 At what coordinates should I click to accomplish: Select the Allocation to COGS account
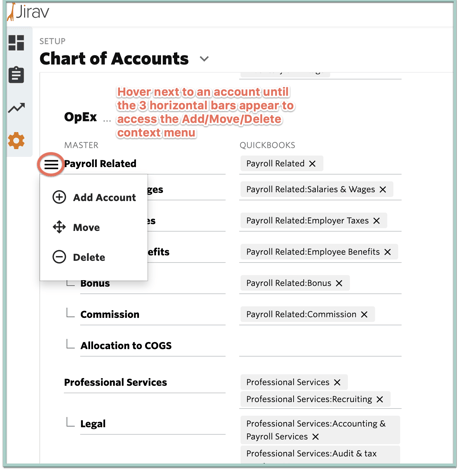tap(126, 346)
